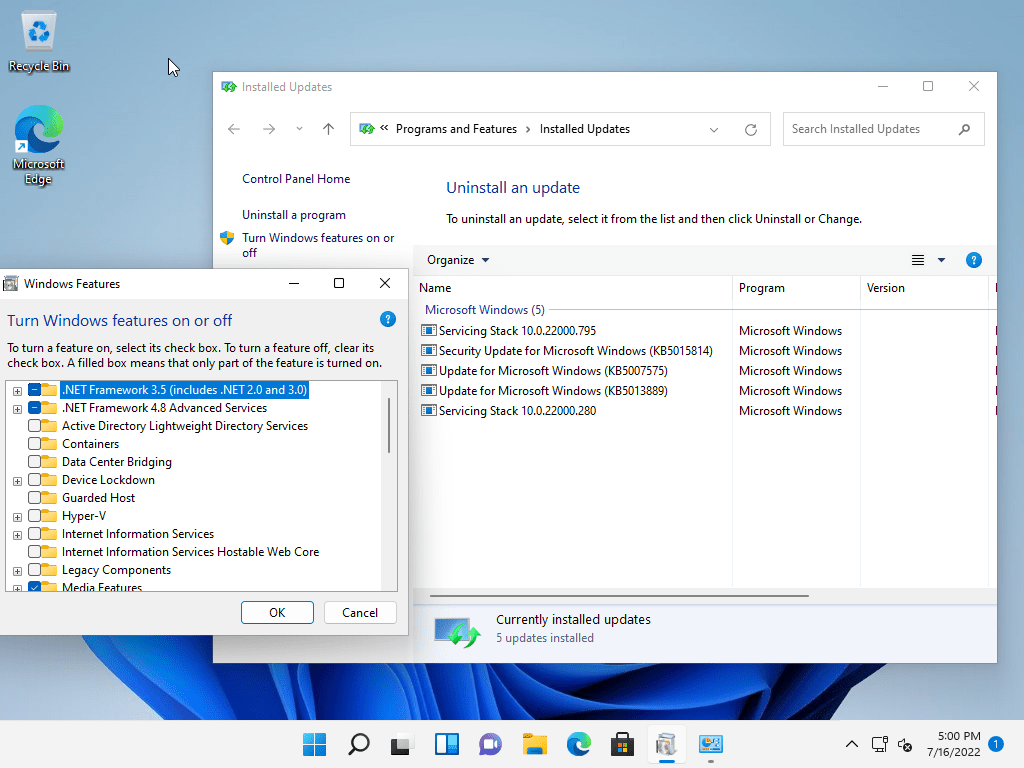The width and height of the screenshot is (1024, 768).
Task: Open Task View from taskbar
Action: coord(402,744)
